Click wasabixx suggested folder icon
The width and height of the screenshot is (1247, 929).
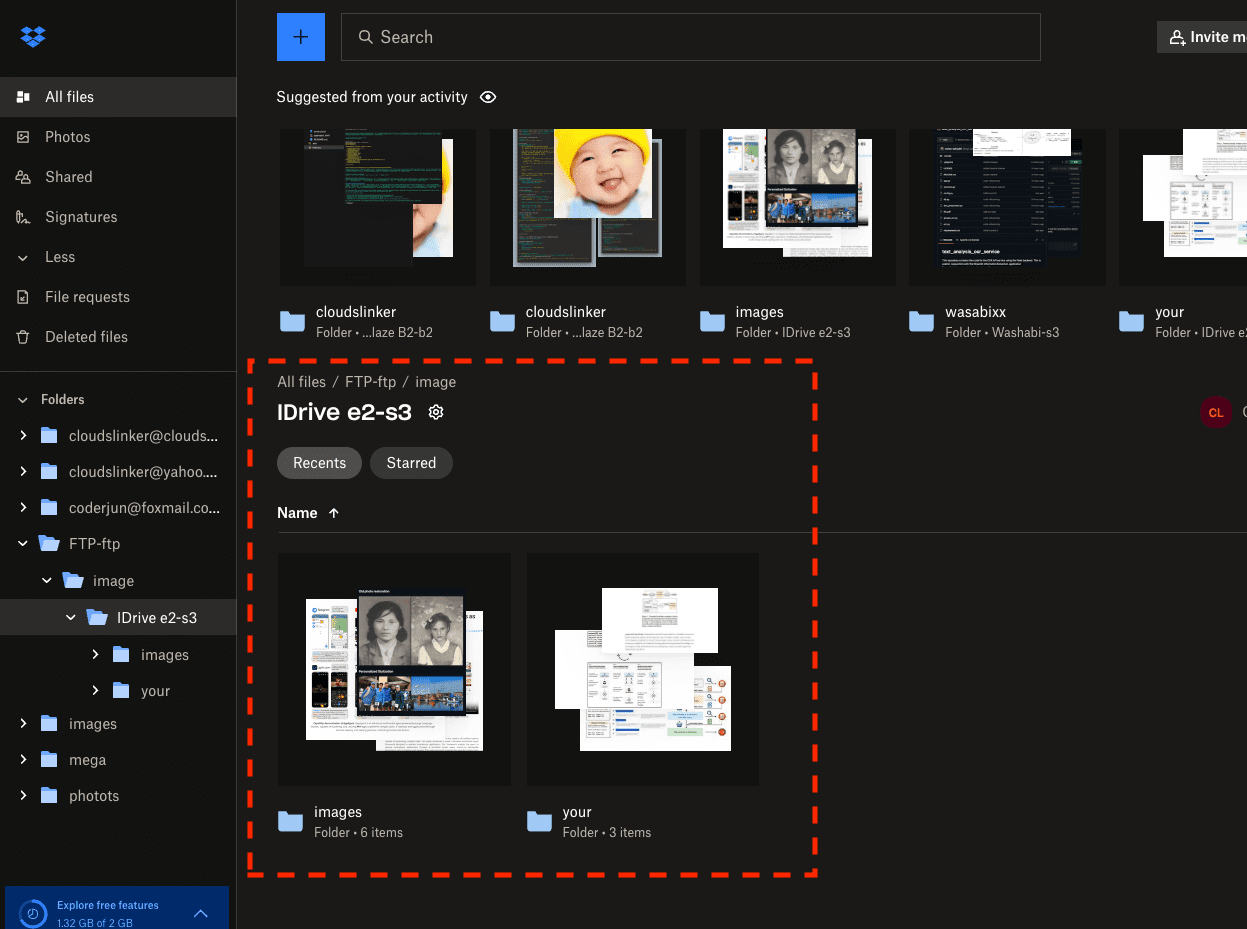[x=921, y=322]
